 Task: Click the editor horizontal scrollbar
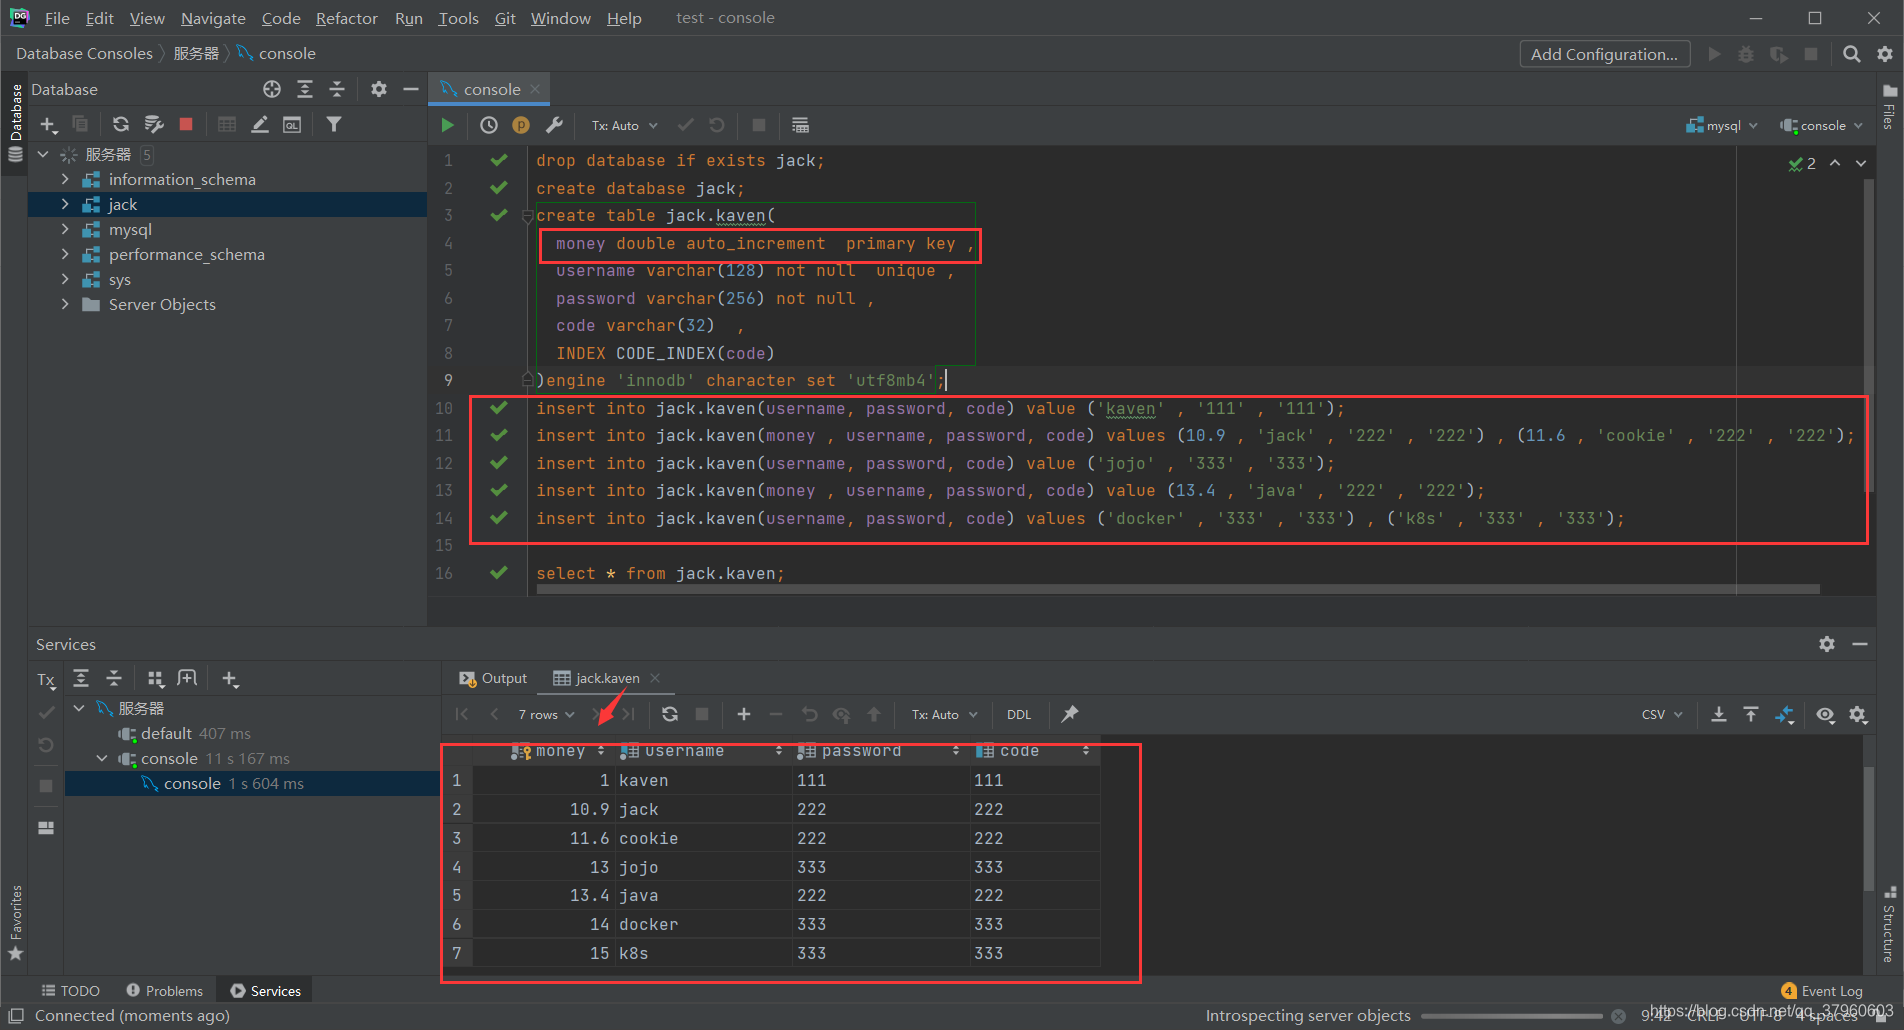[x=1178, y=590]
